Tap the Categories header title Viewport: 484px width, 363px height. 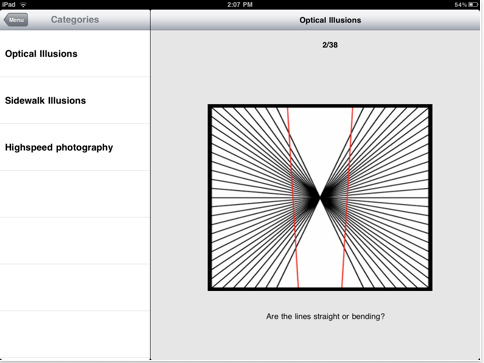point(75,20)
